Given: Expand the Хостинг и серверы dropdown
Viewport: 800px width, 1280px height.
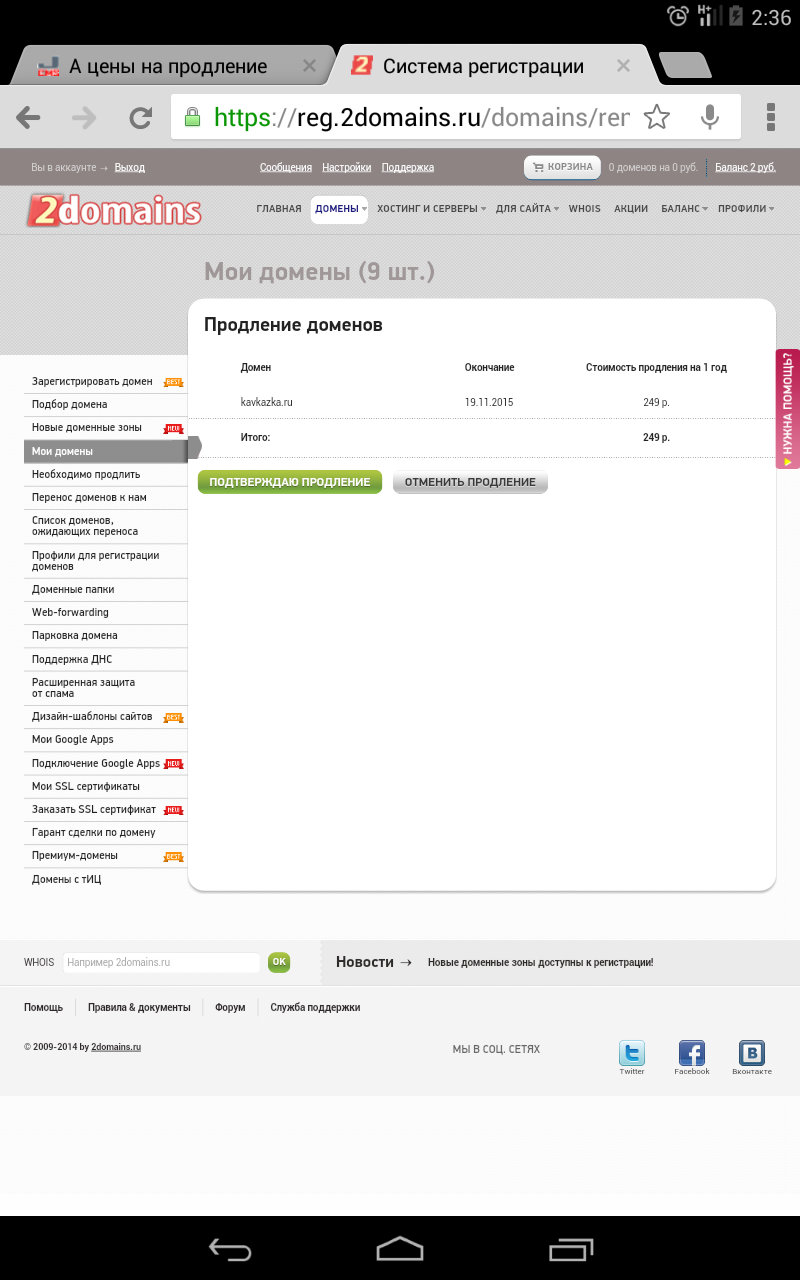Looking at the screenshot, I should pos(431,209).
